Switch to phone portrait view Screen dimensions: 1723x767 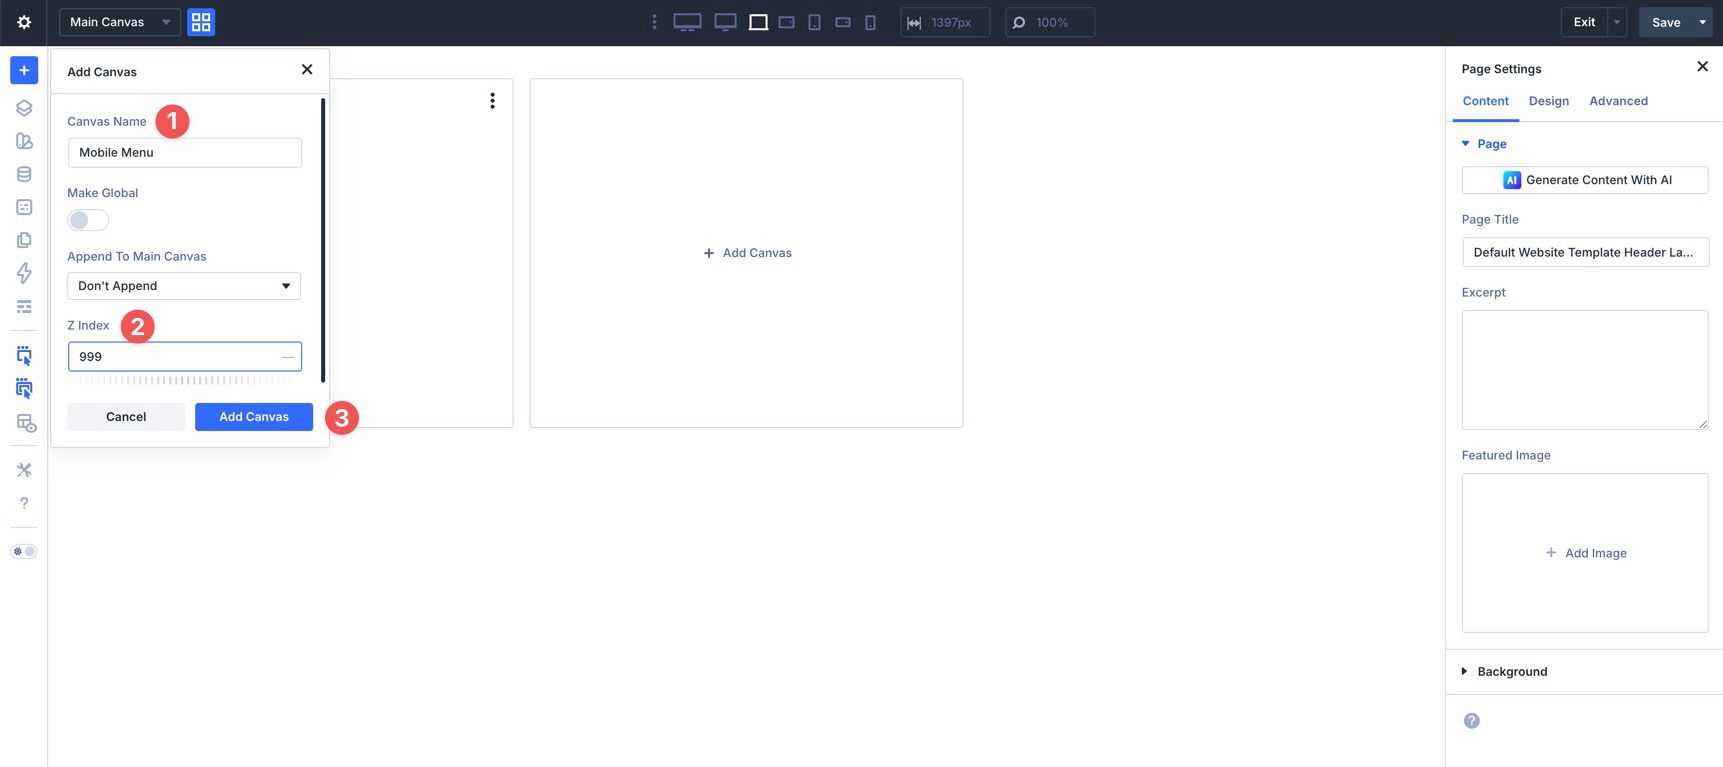tap(870, 22)
